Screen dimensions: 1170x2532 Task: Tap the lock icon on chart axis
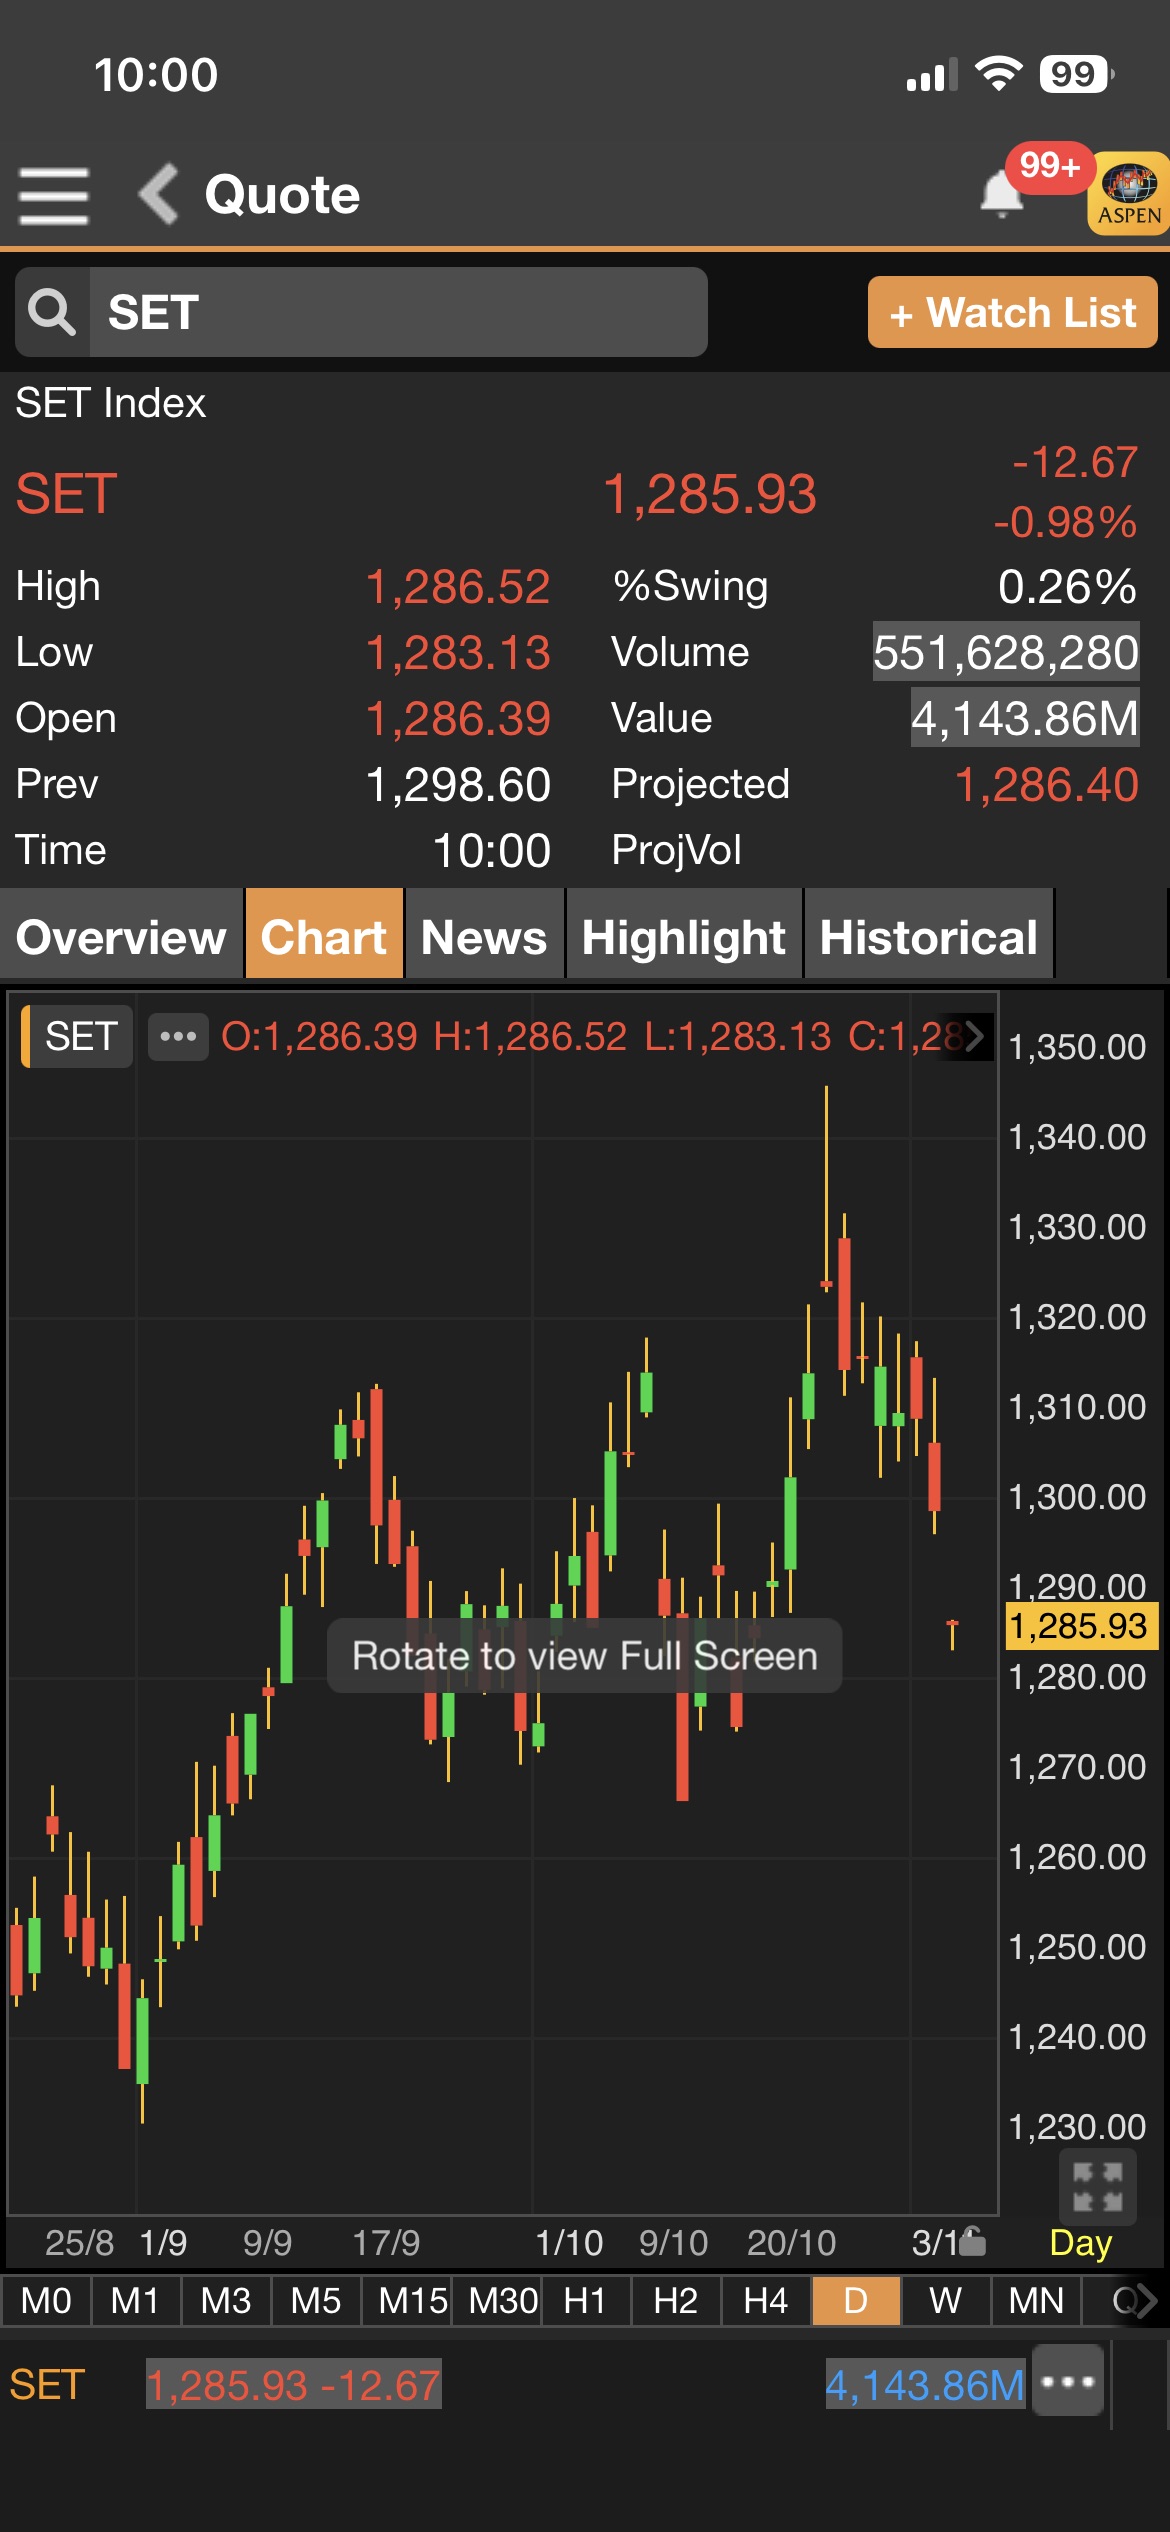[972, 2243]
